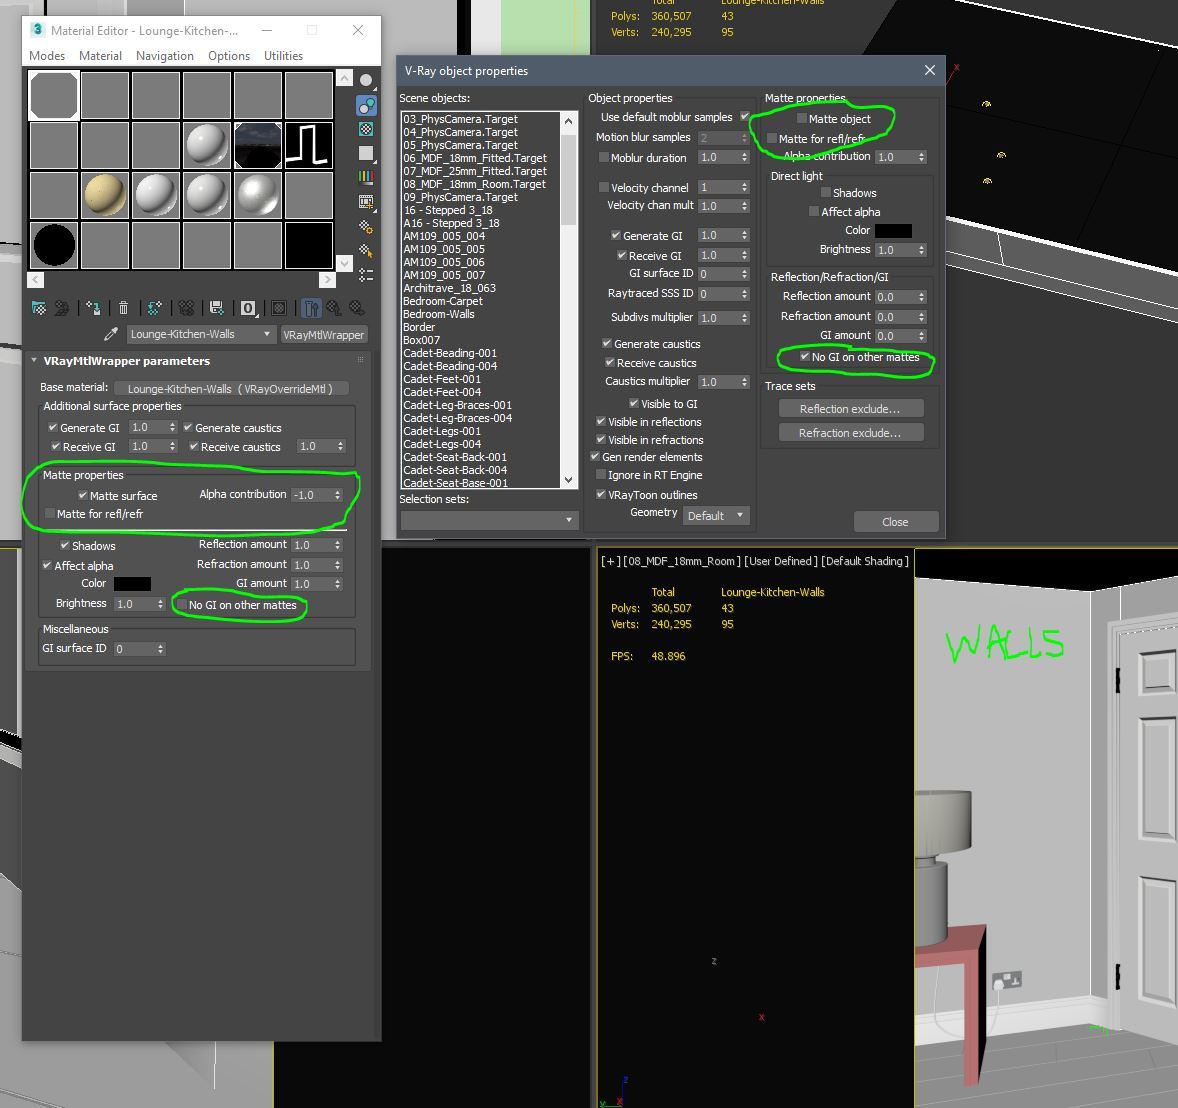Viewport: 1178px width, 1108px height.
Task: Toggle Visible in reflections checkbox
Action: [x=601, y=421]
